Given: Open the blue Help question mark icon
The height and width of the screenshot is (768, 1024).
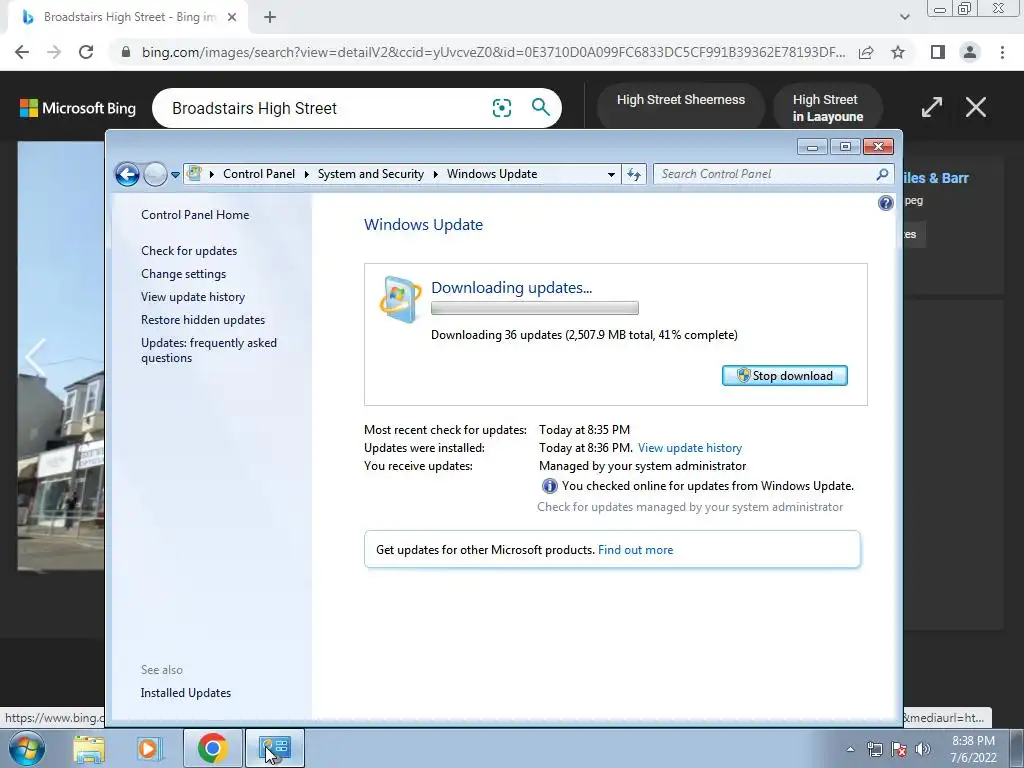Looking at the screenshot, I should 886,203.
